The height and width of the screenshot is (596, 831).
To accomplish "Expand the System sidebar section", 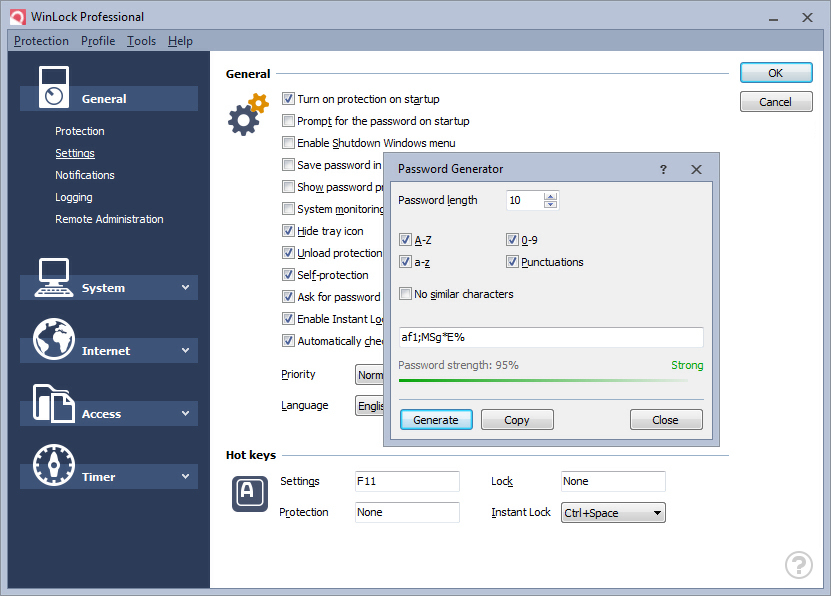I will 186,287.
